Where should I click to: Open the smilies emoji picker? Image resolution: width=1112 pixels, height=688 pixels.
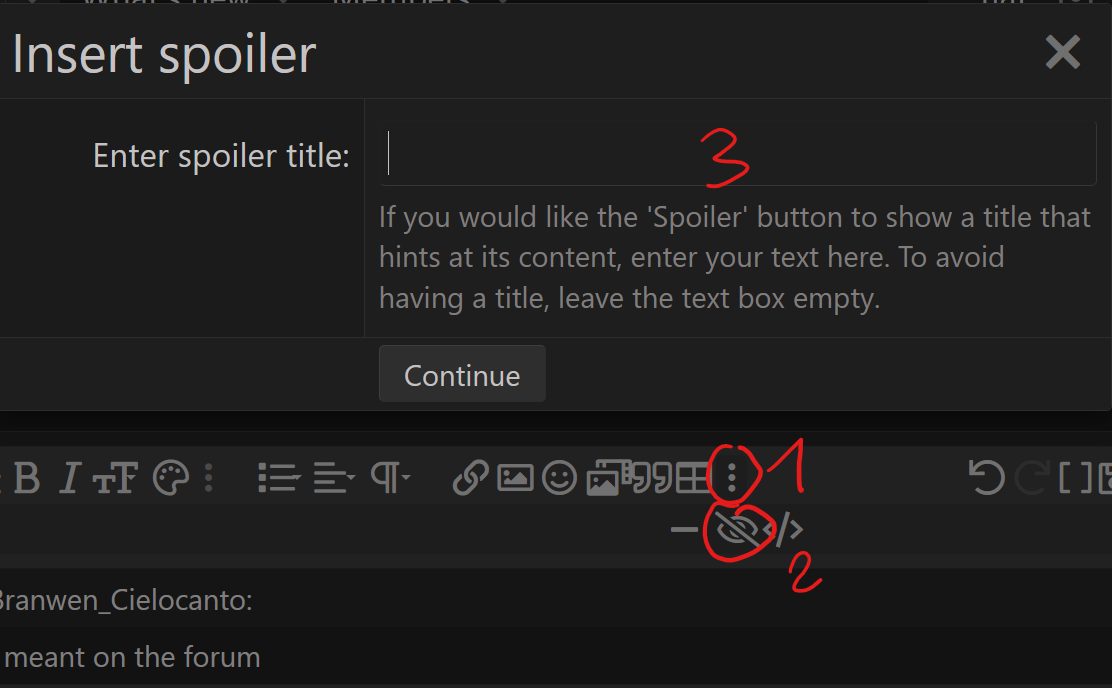click(x=560, y=477)
